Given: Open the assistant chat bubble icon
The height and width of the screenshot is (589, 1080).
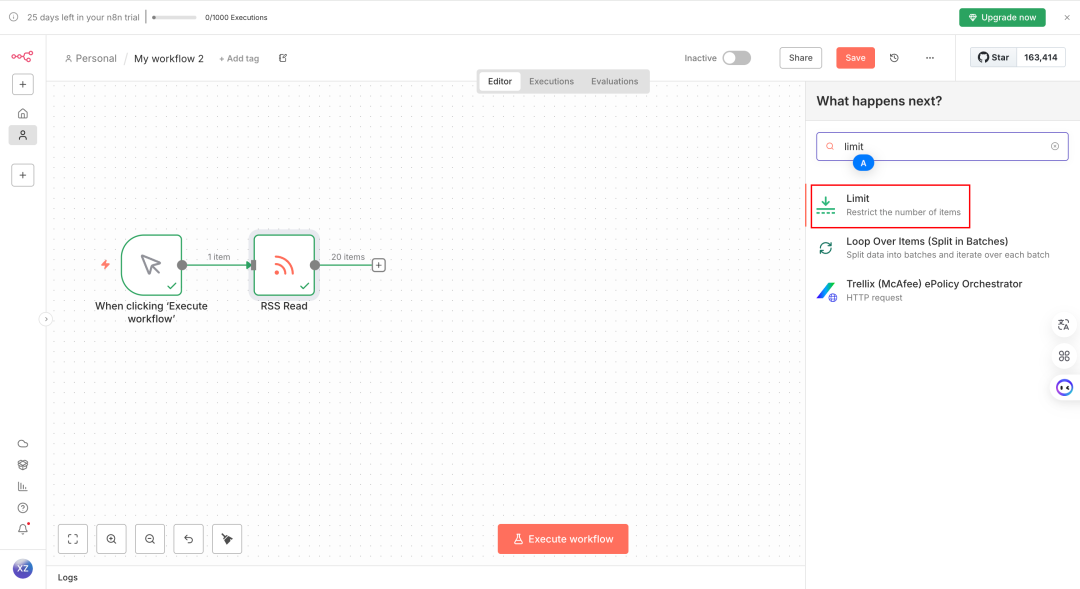Looking at the screenshot, I should point(1064,388).
